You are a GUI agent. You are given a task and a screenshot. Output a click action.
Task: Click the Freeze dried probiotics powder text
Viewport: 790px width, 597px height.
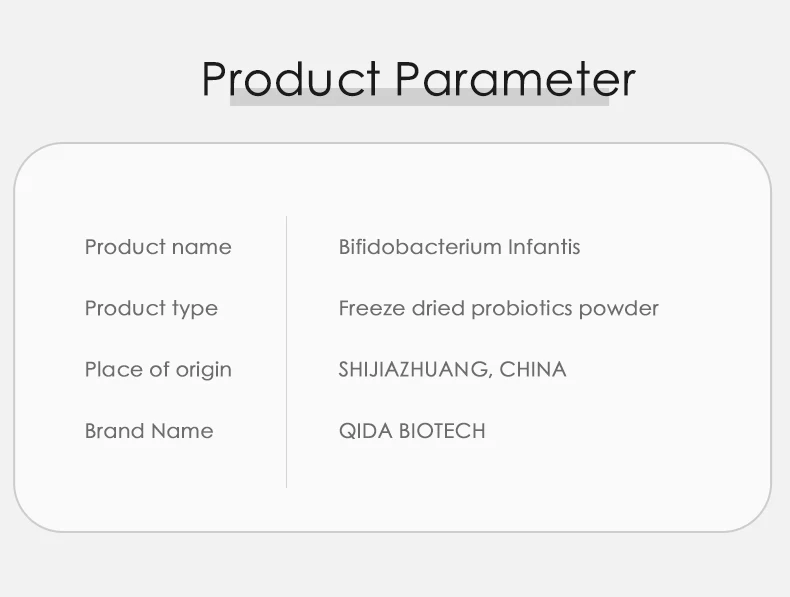(498, 308)
